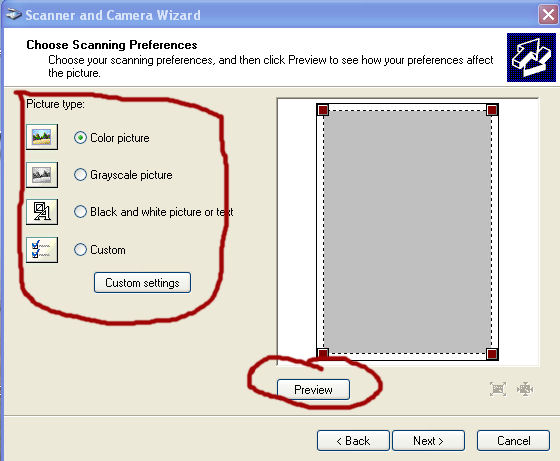560x461 pixels.
Task: Click the top-left crop handle
Action: coord(323,110)
